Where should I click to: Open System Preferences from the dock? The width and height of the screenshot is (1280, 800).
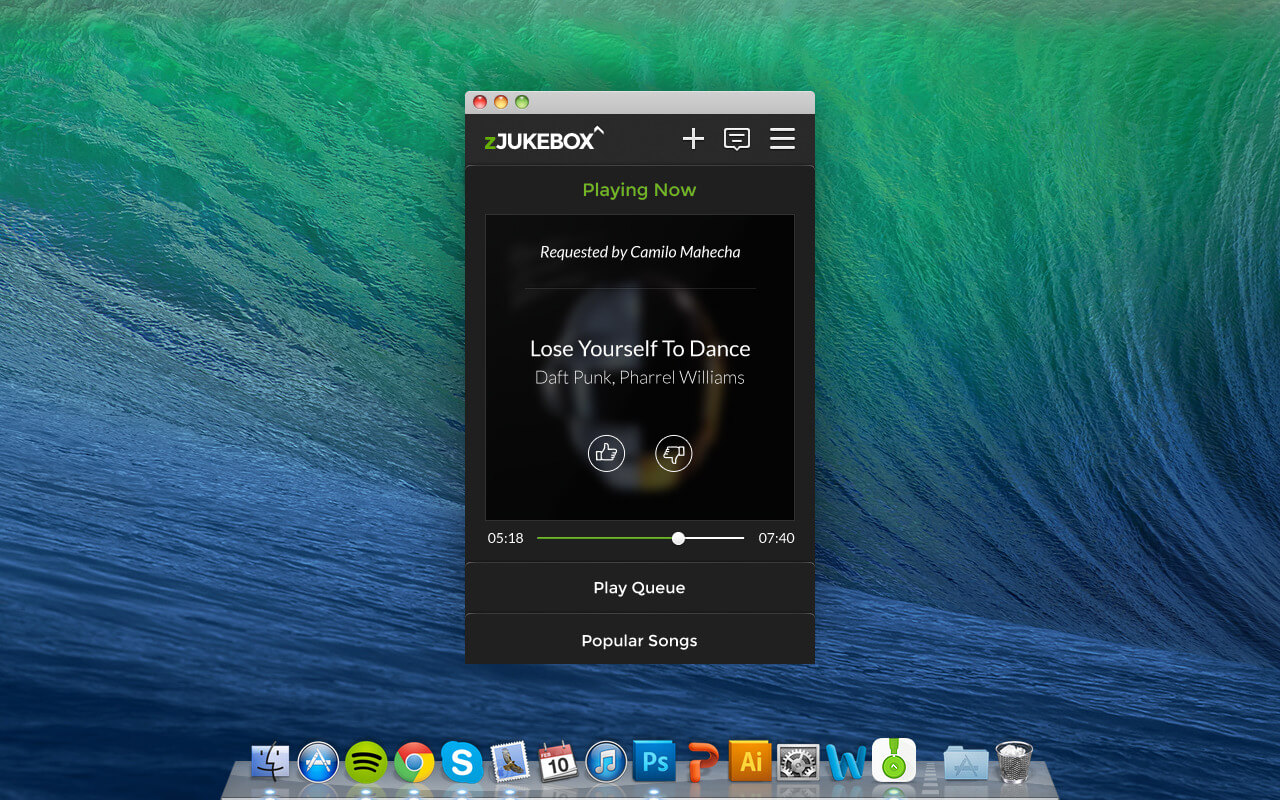coord(798,763)
